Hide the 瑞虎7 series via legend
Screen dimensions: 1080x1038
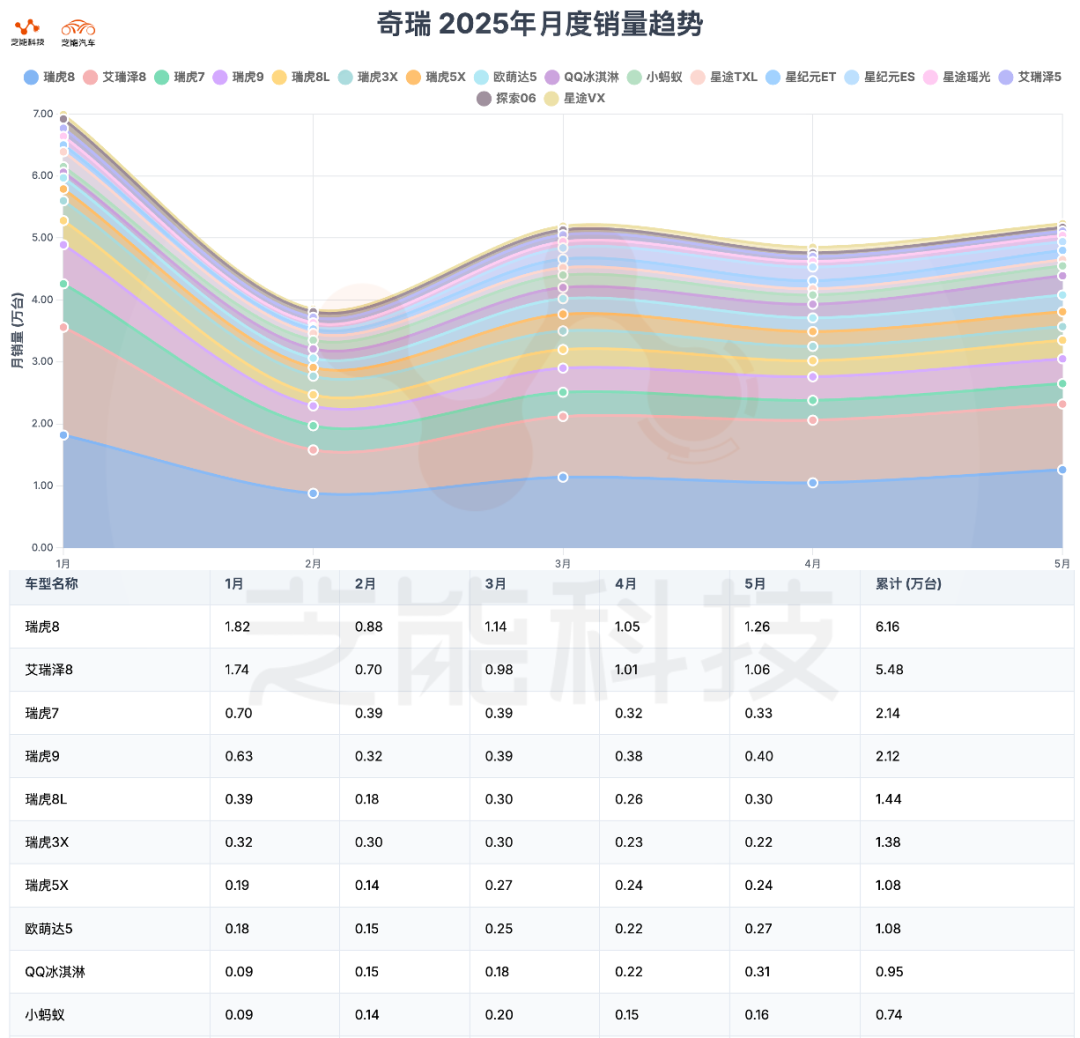[x=179, y=77]
